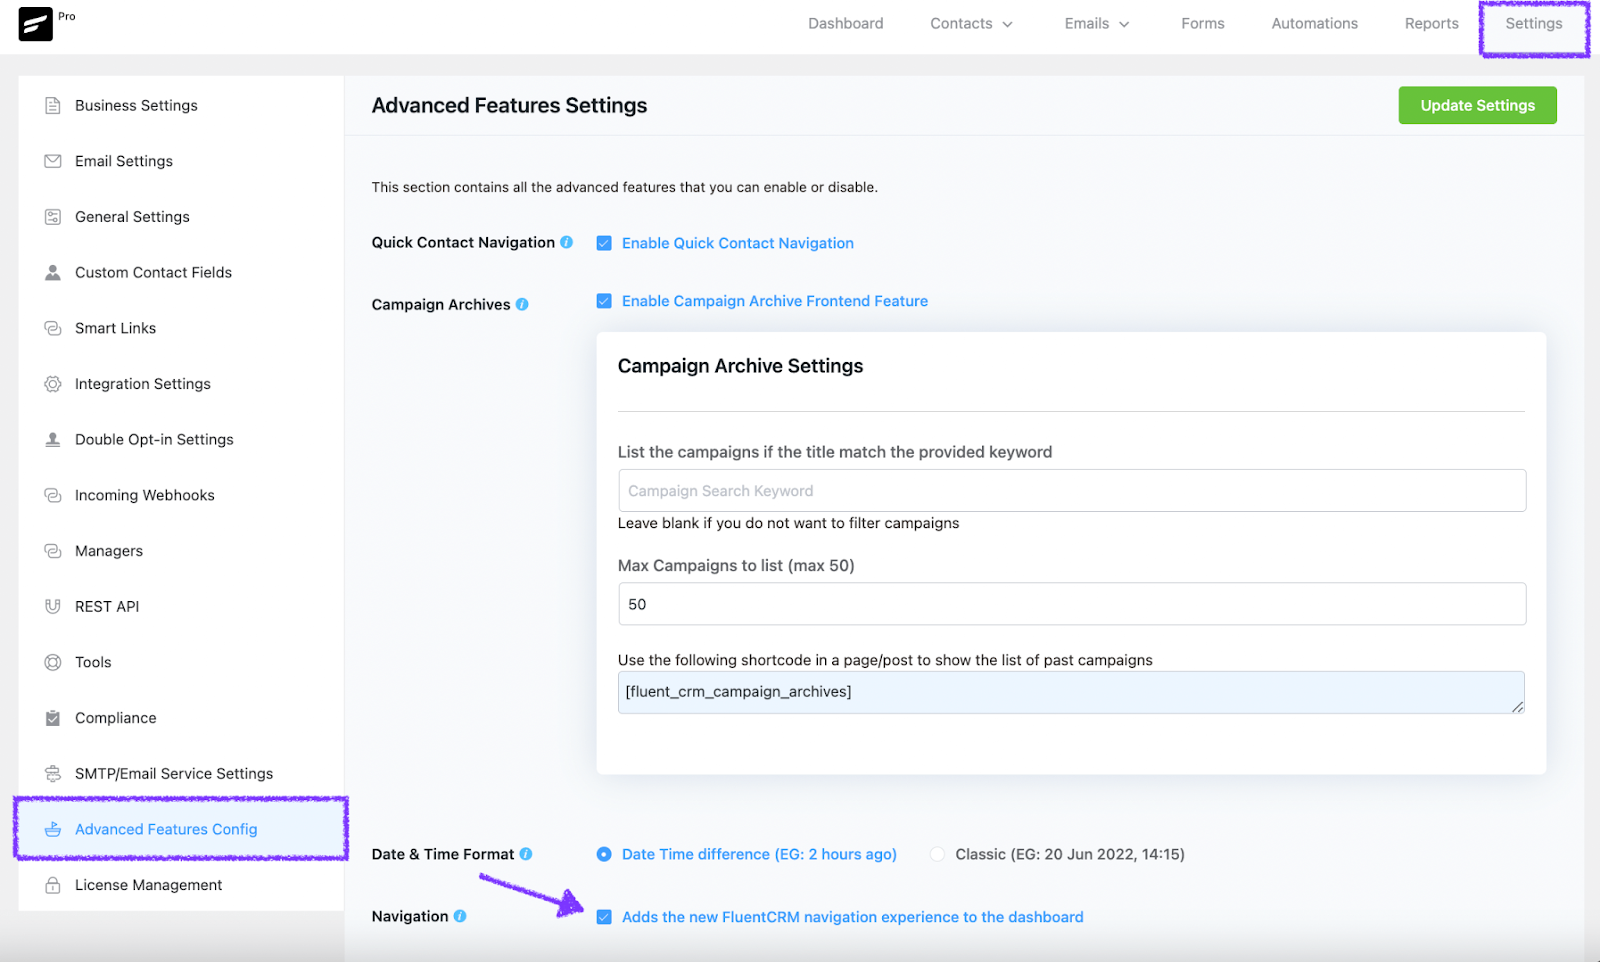Viewport: 1600px width, 962px height.
Task: Expand the Emails dropdown menu
Action: click(1096, 24)
